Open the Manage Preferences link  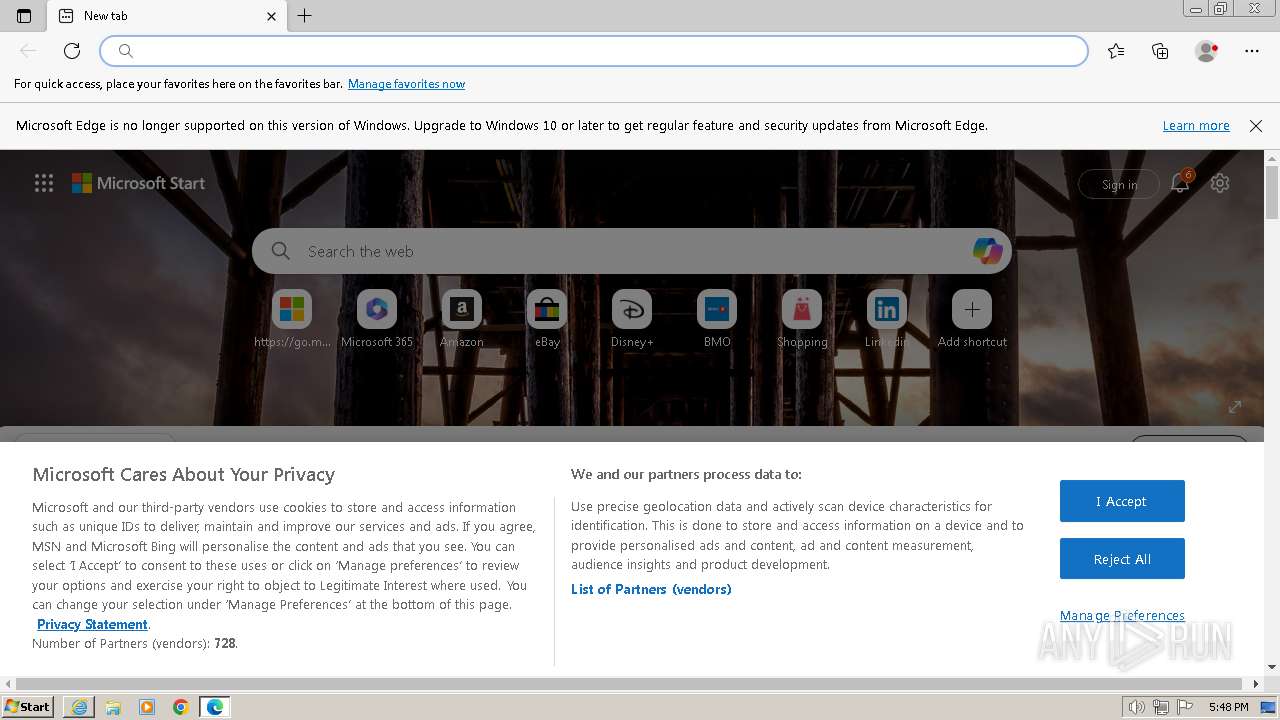pyautogui.click(x=1122, y=615)
